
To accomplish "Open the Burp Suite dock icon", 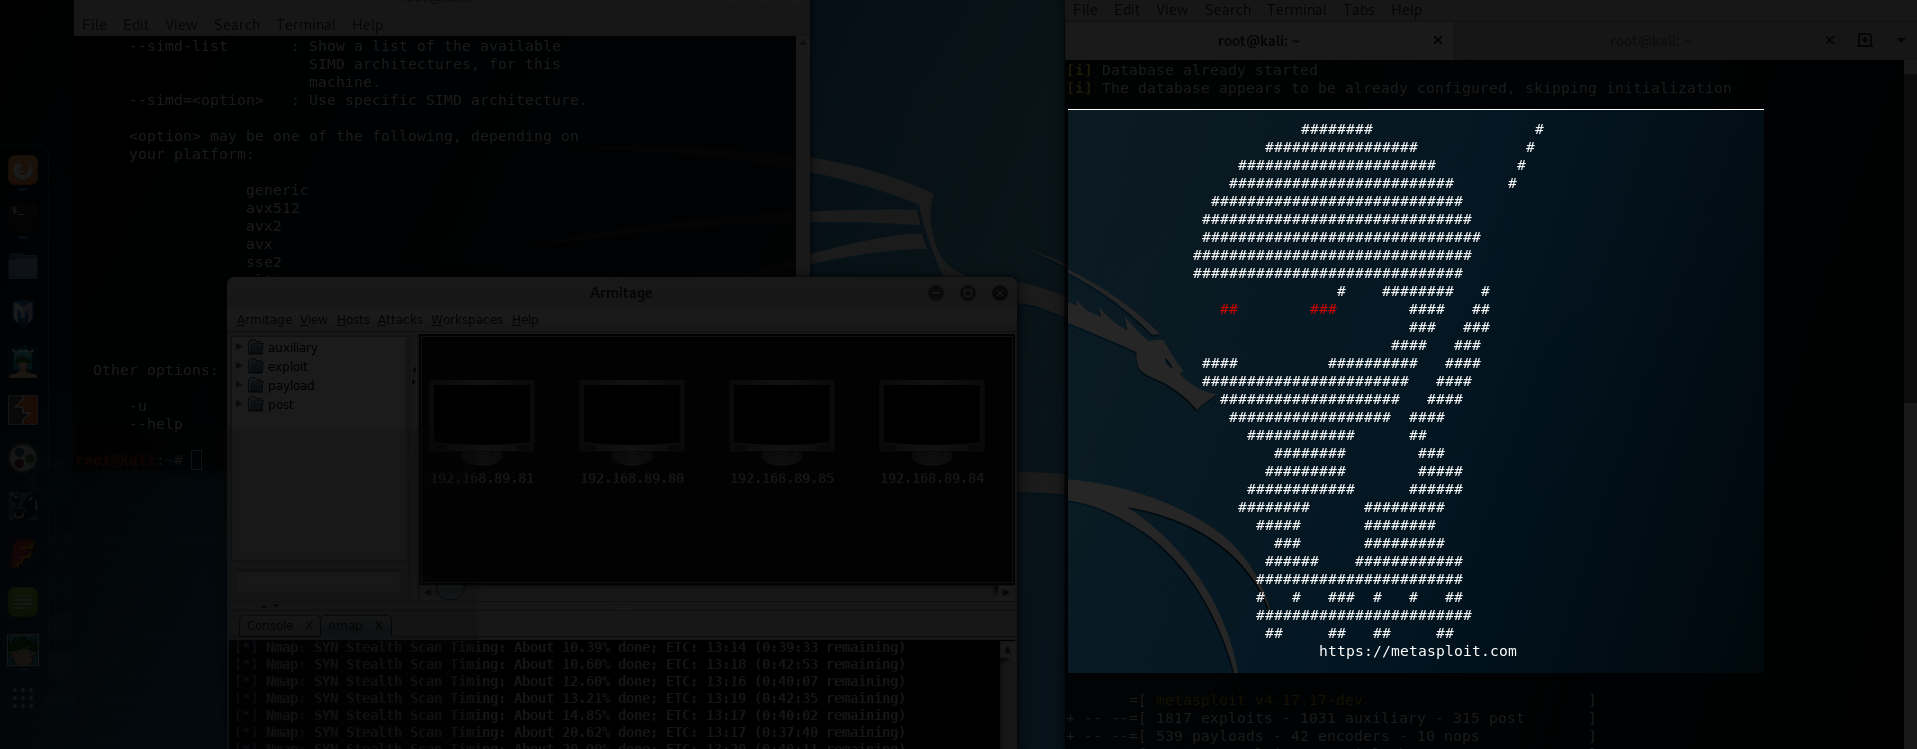I will pyautogui.click(x=23, y=410).
